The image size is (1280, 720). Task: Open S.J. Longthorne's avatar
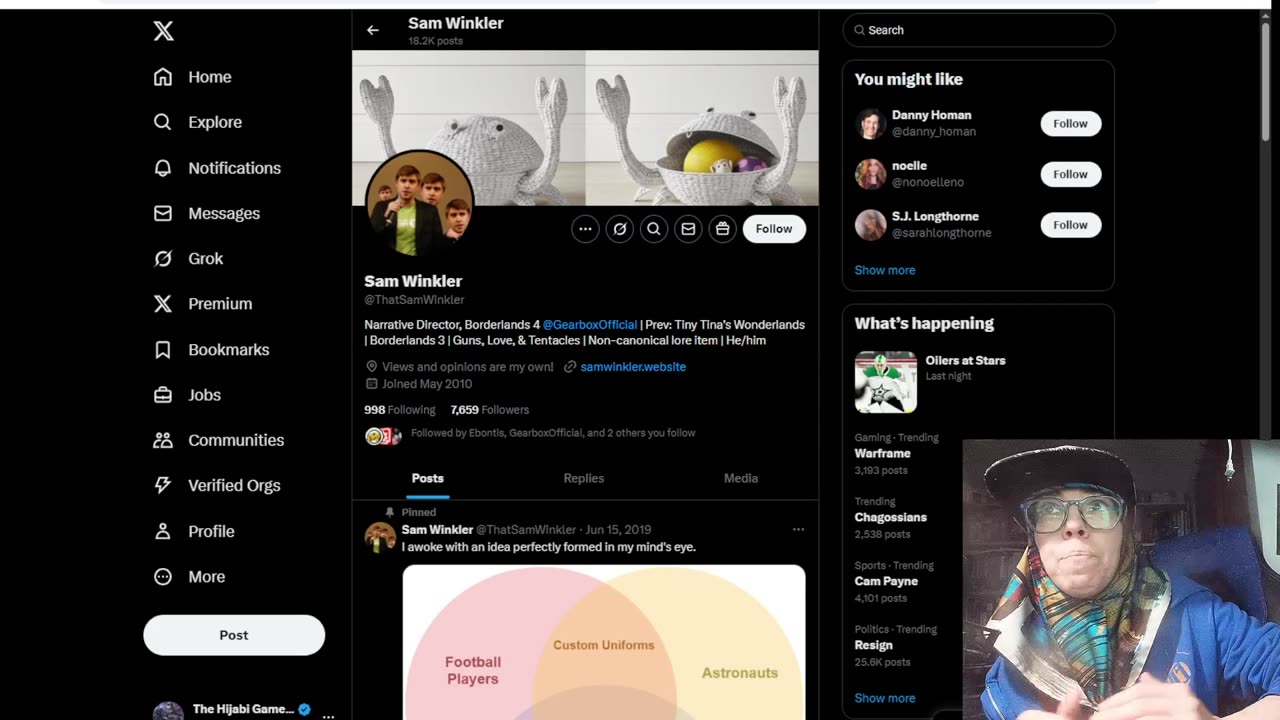pyautogui.click(x=870, y=225)
